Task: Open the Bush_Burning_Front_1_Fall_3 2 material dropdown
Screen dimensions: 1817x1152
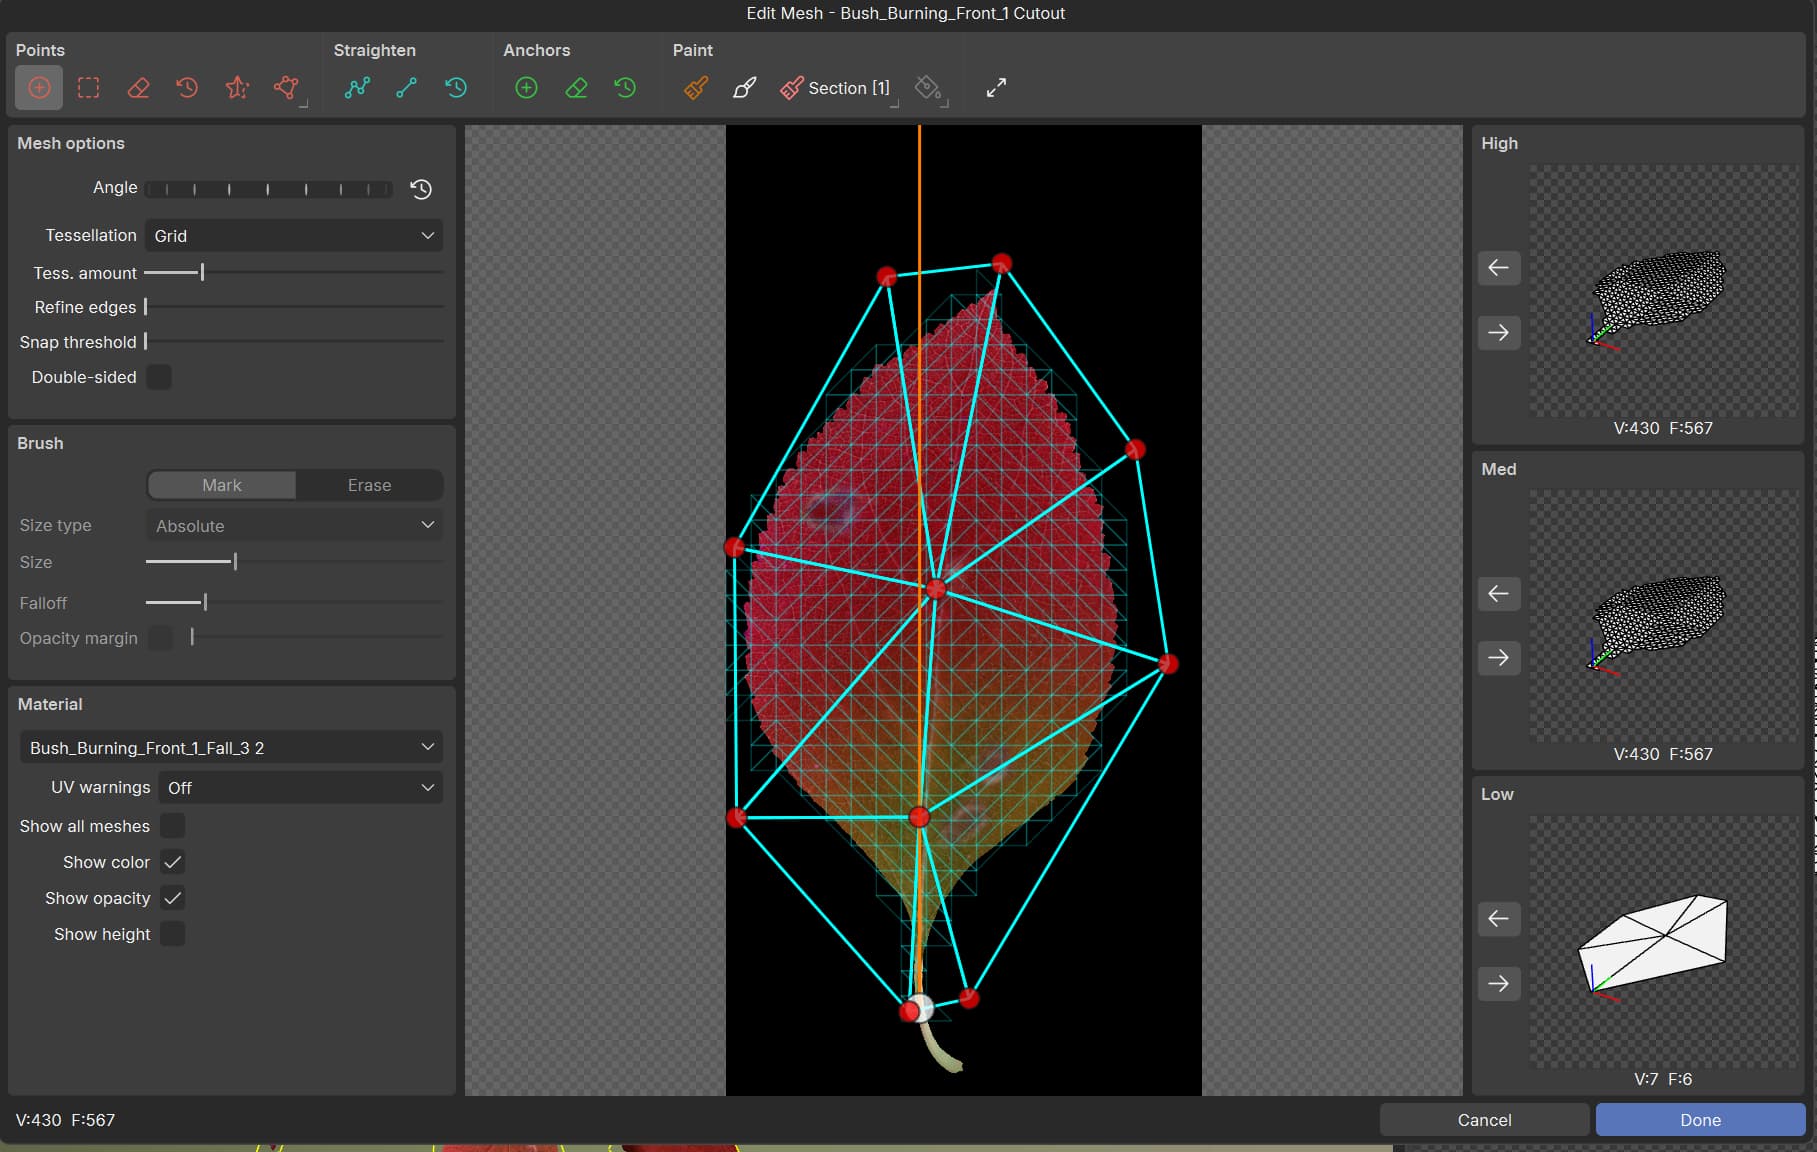Action: [x=230, y=747]
